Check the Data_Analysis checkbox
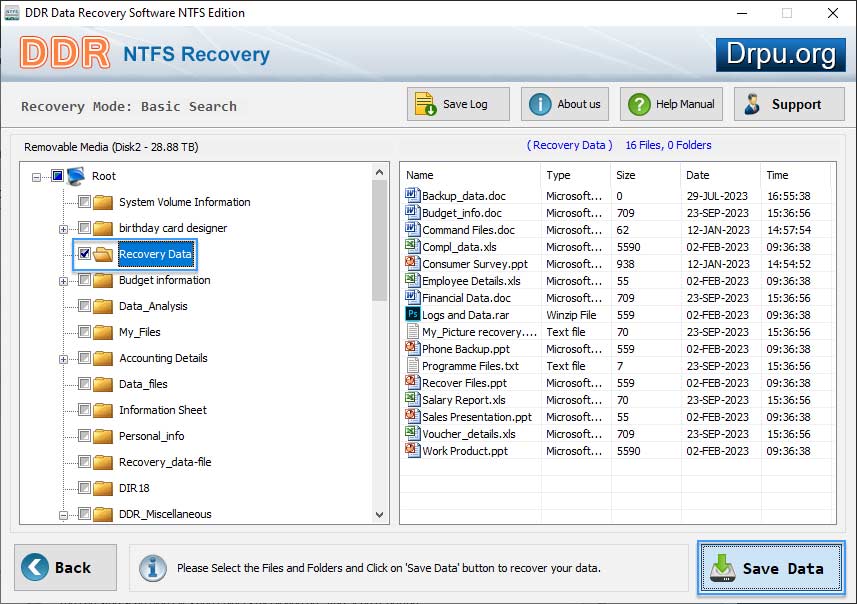The height and width of the screenshot is (604, 857). coord(84,306)
